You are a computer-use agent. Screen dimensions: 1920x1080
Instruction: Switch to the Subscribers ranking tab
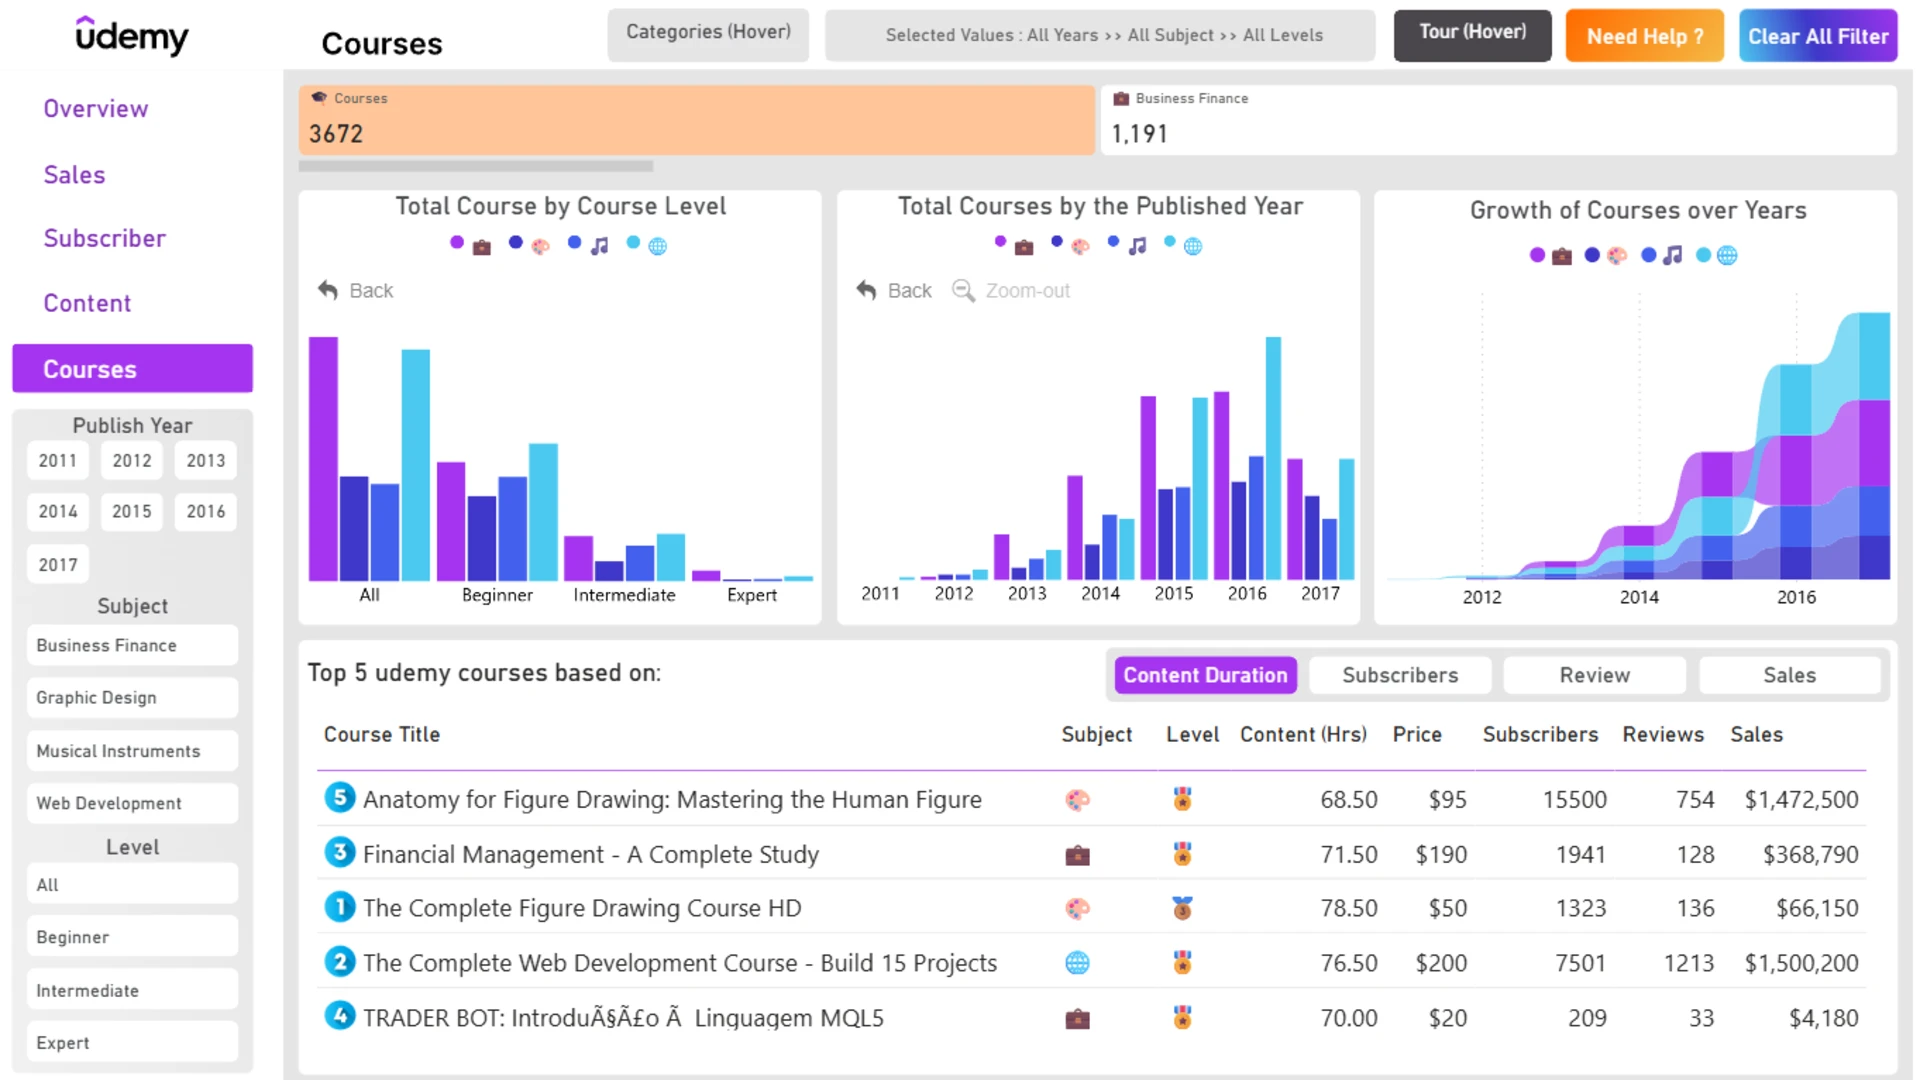tap(1400, 675)
